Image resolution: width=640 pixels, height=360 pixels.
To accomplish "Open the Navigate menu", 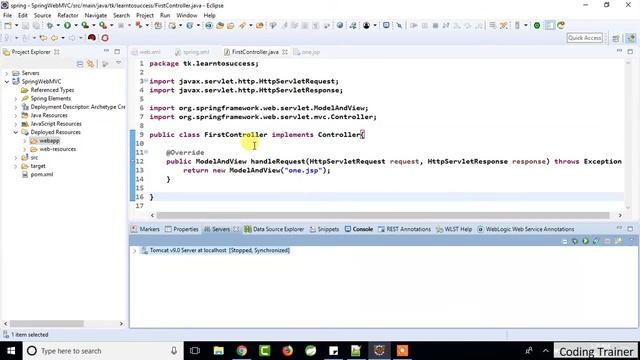I will (96, 15).
